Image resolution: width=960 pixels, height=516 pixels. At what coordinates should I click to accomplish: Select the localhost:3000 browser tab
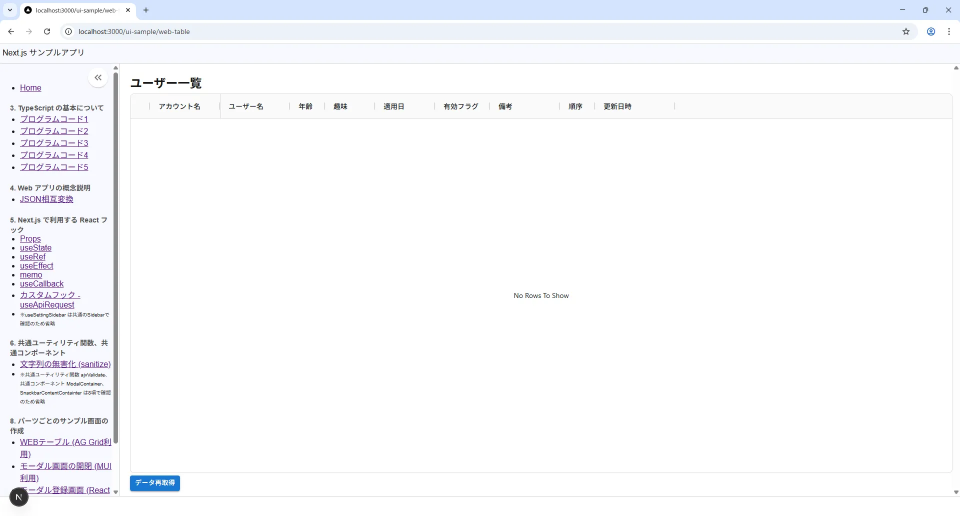click(x=78, y=10)
